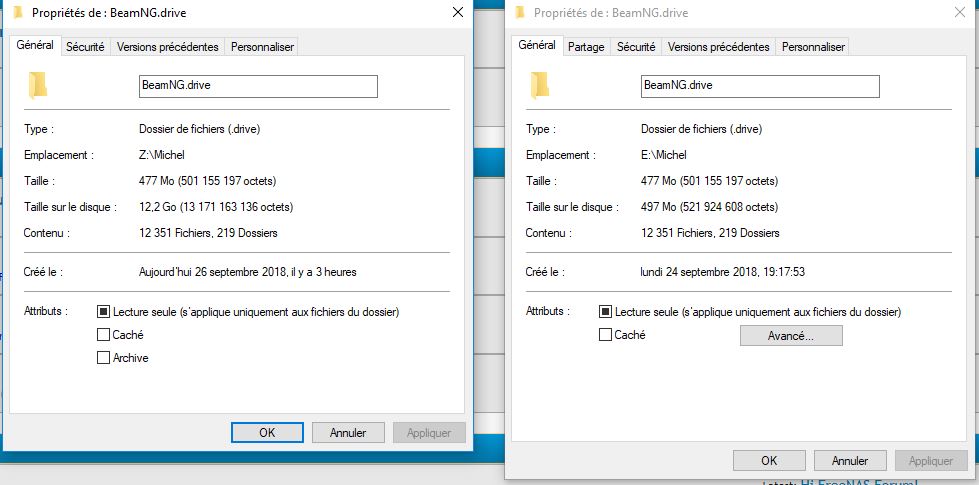The height and width of the screenshot is (485, 979).
Task: Open Personnaliser tab in the right window
Action: click(x=813, y=47)
